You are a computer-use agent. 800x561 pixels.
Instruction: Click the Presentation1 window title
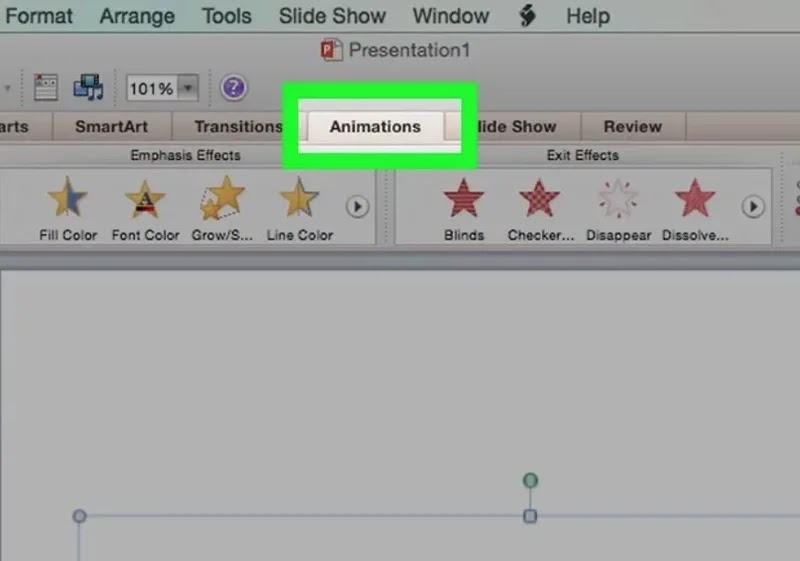(409, 50)
